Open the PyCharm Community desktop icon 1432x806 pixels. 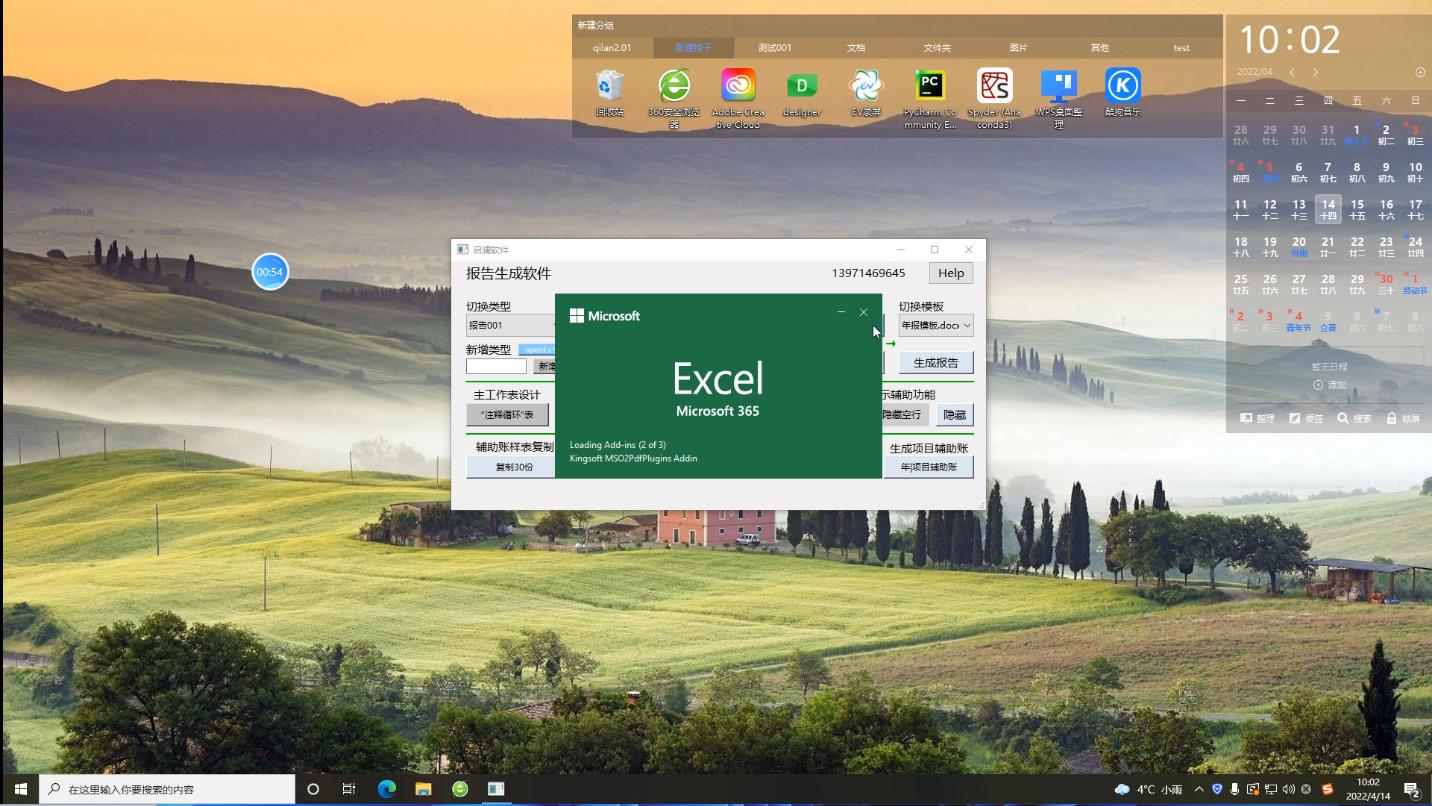[x=930, y=87]
